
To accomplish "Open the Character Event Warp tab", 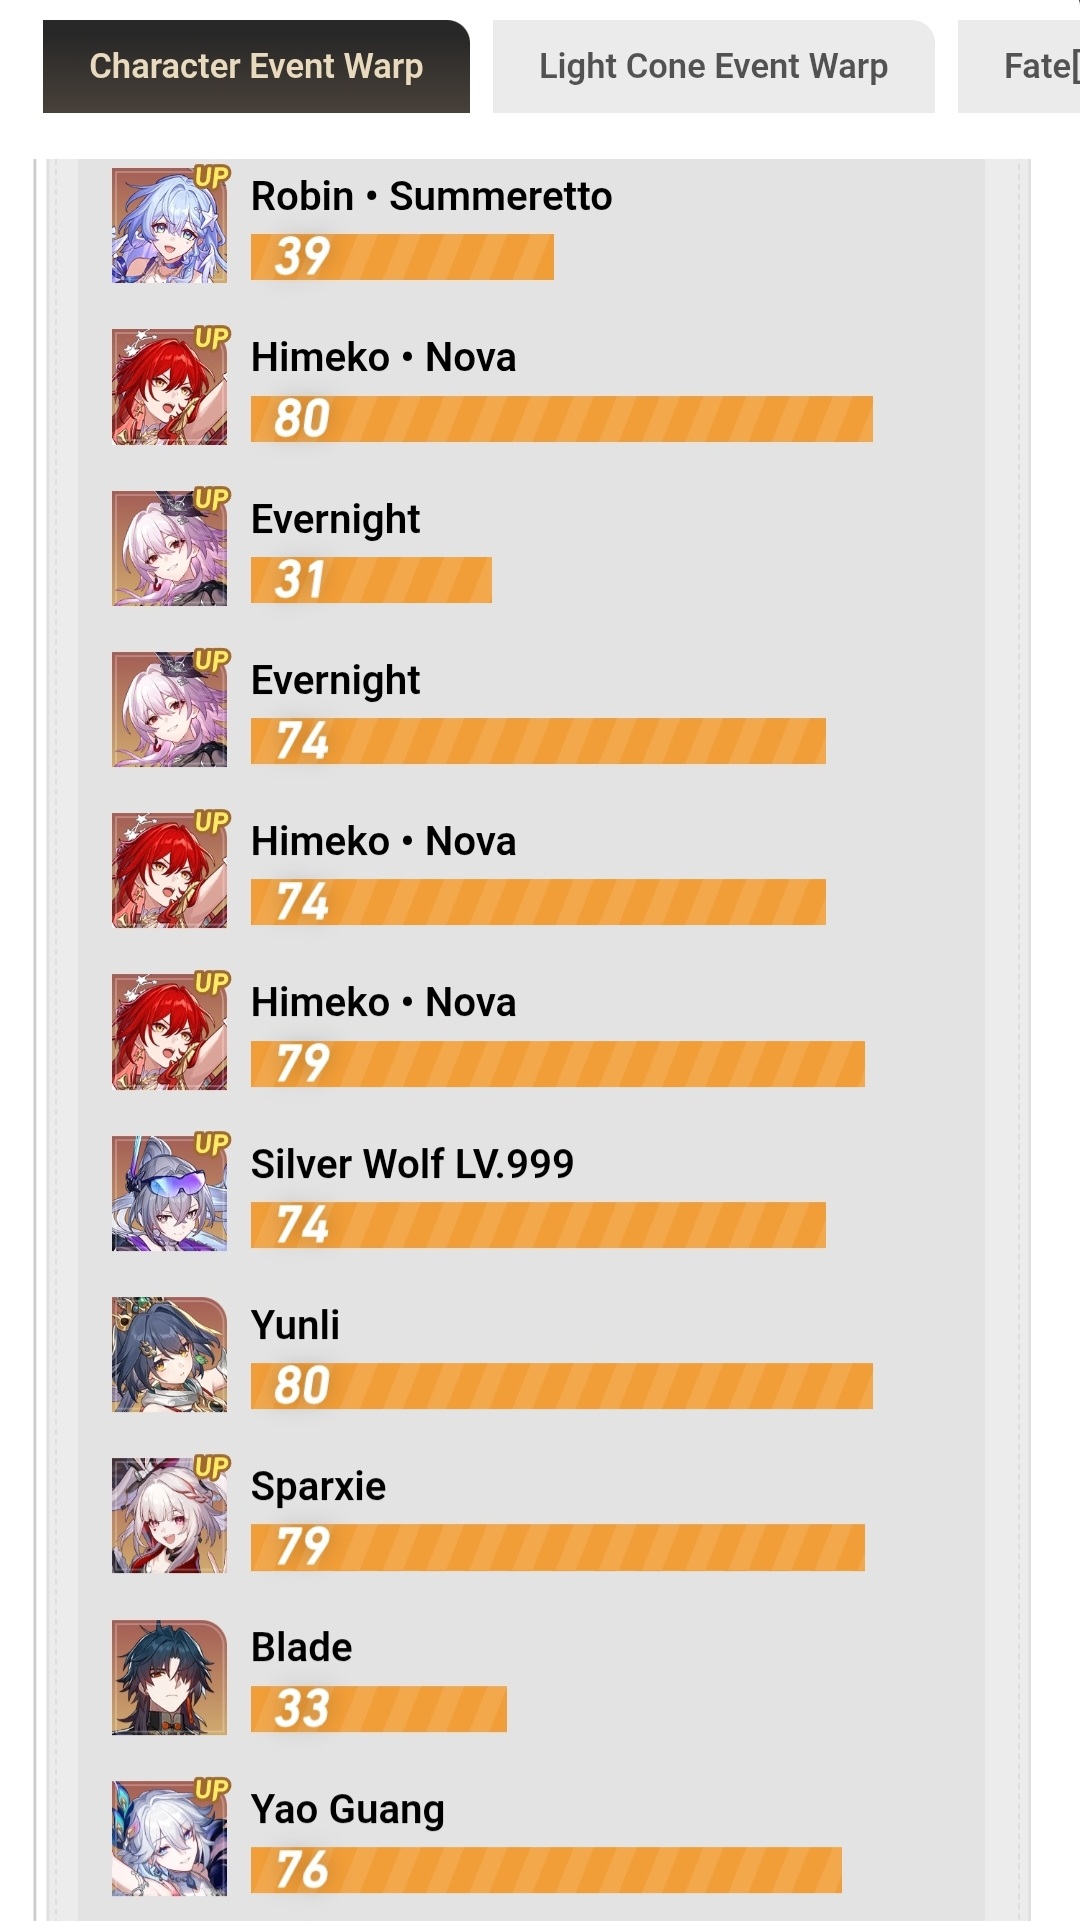I will pyautogui.click(x=256, y=66).
